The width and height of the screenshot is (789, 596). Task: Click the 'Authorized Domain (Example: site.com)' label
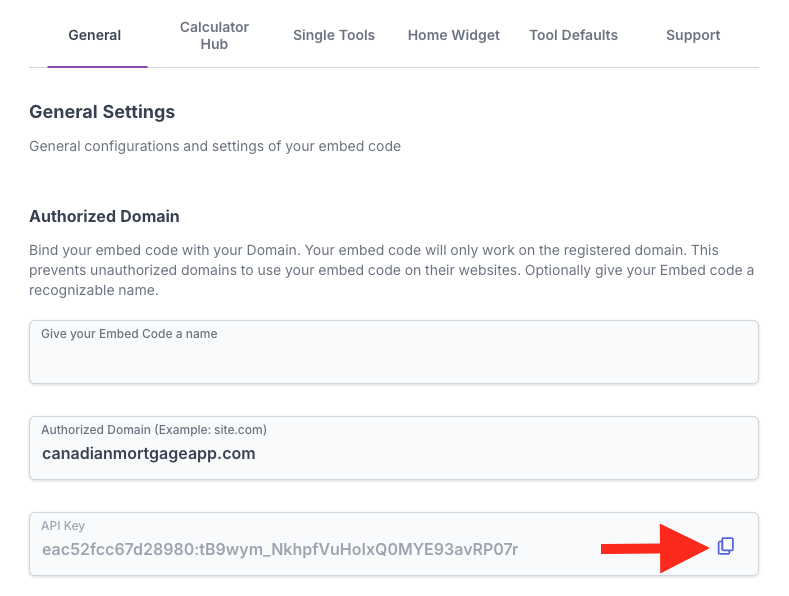(x=154, y=429)
